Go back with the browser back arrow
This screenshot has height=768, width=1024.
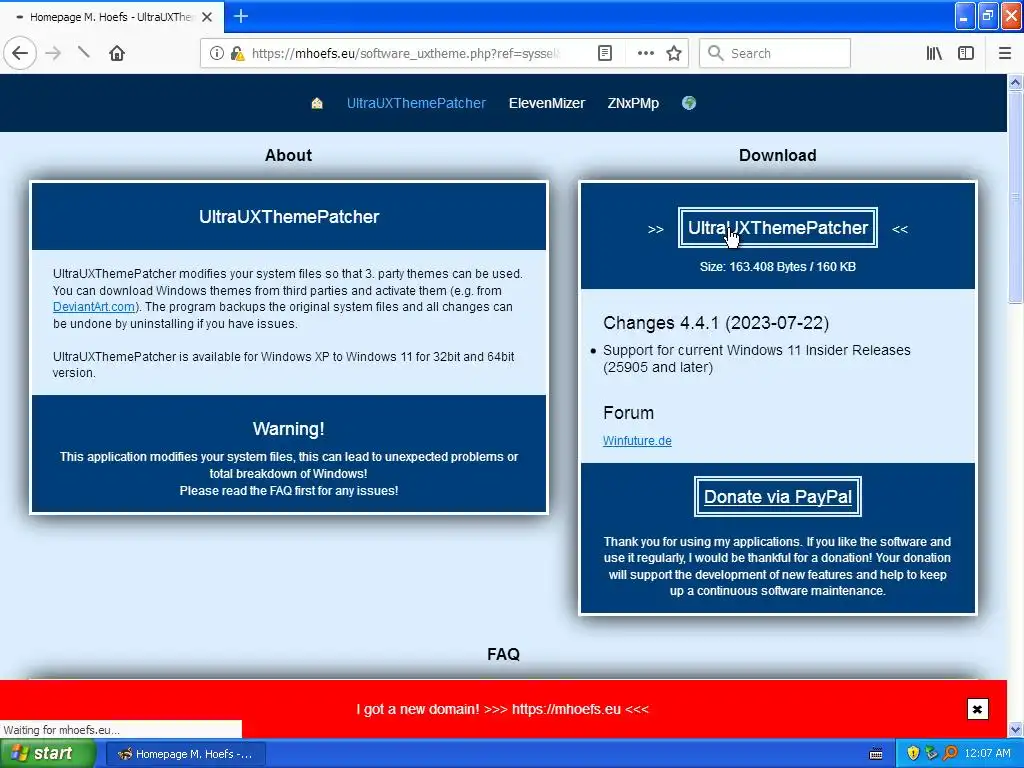(20, 54)
